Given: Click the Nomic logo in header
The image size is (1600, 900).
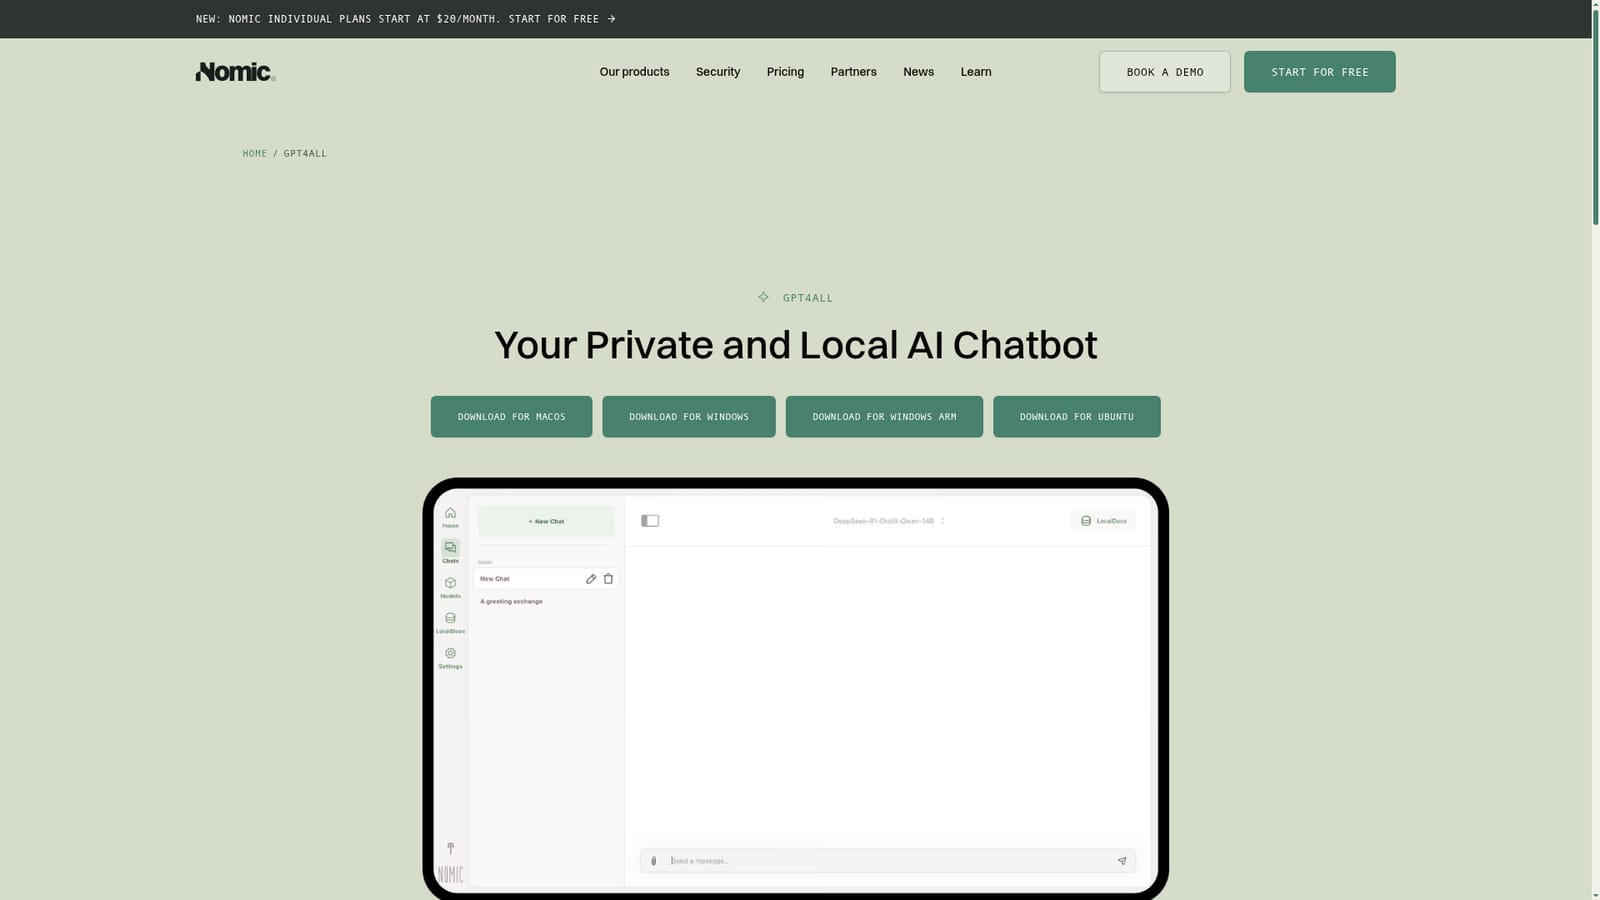Looking at the screenshot, I should [x=235, y=72].
